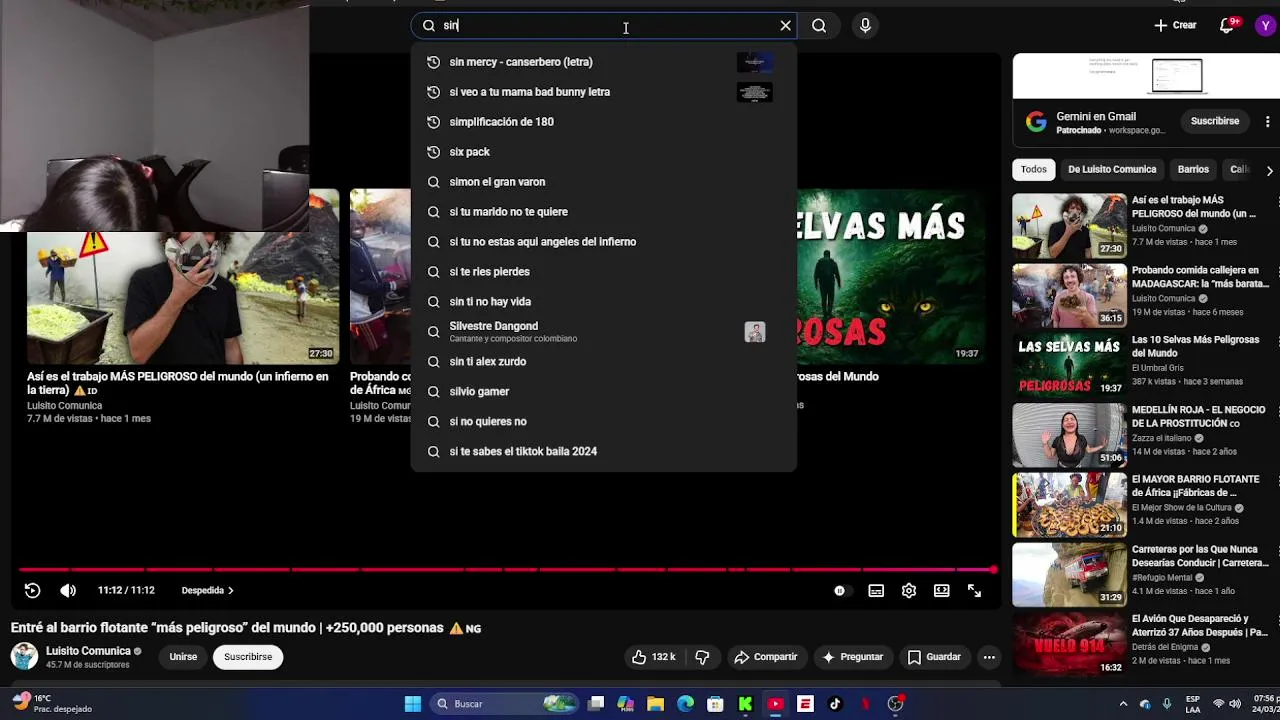Screen dimensions: 1280x720
Task: Start voice search with the microphone icon
Action: (865, 26)
